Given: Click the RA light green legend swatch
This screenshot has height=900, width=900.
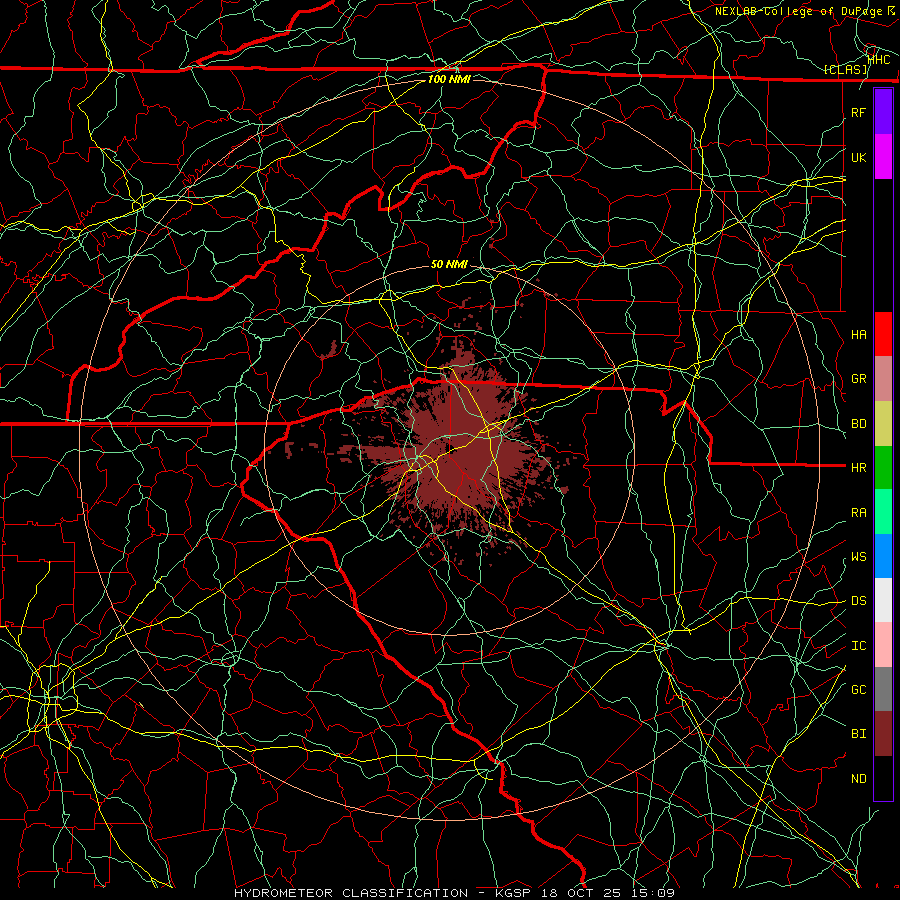Looking at the screenshot, I should coord(883,512).
